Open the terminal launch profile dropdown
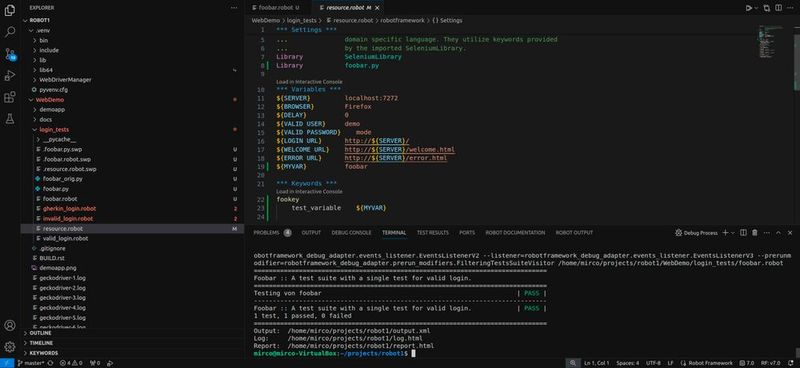800x368 pixels. pos(733,232)
